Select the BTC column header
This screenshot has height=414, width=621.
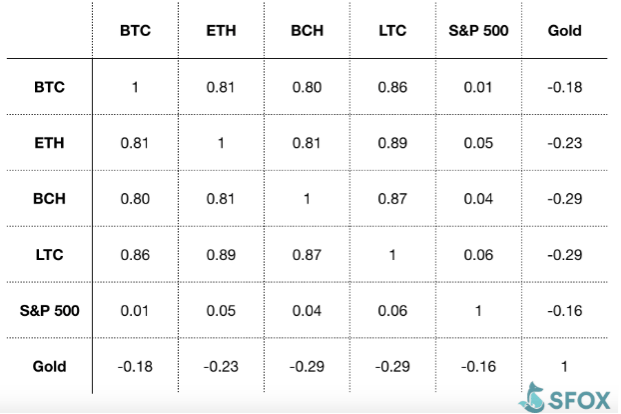(x=135, y=31)
